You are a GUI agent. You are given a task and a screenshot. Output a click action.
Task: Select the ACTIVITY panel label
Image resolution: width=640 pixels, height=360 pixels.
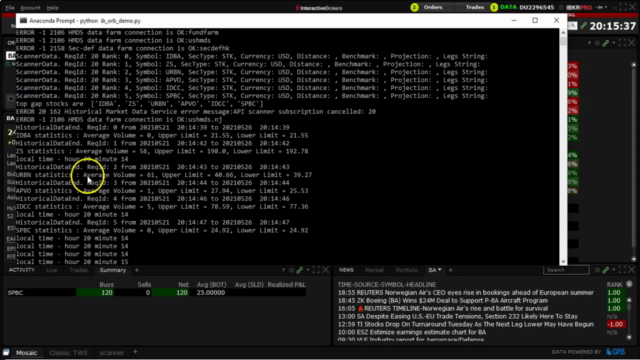[22, 270]
